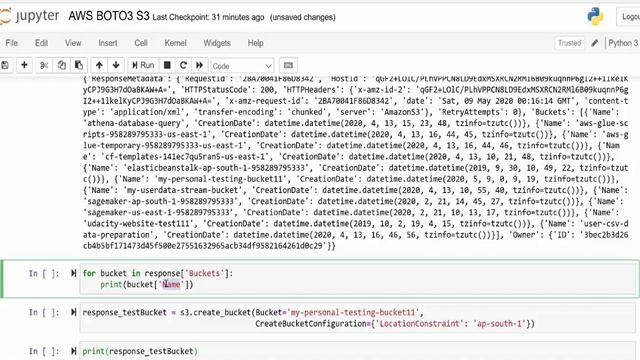Open the Cell menu
The height and width of the screenshot is (360, 640).
coord(141,43)
